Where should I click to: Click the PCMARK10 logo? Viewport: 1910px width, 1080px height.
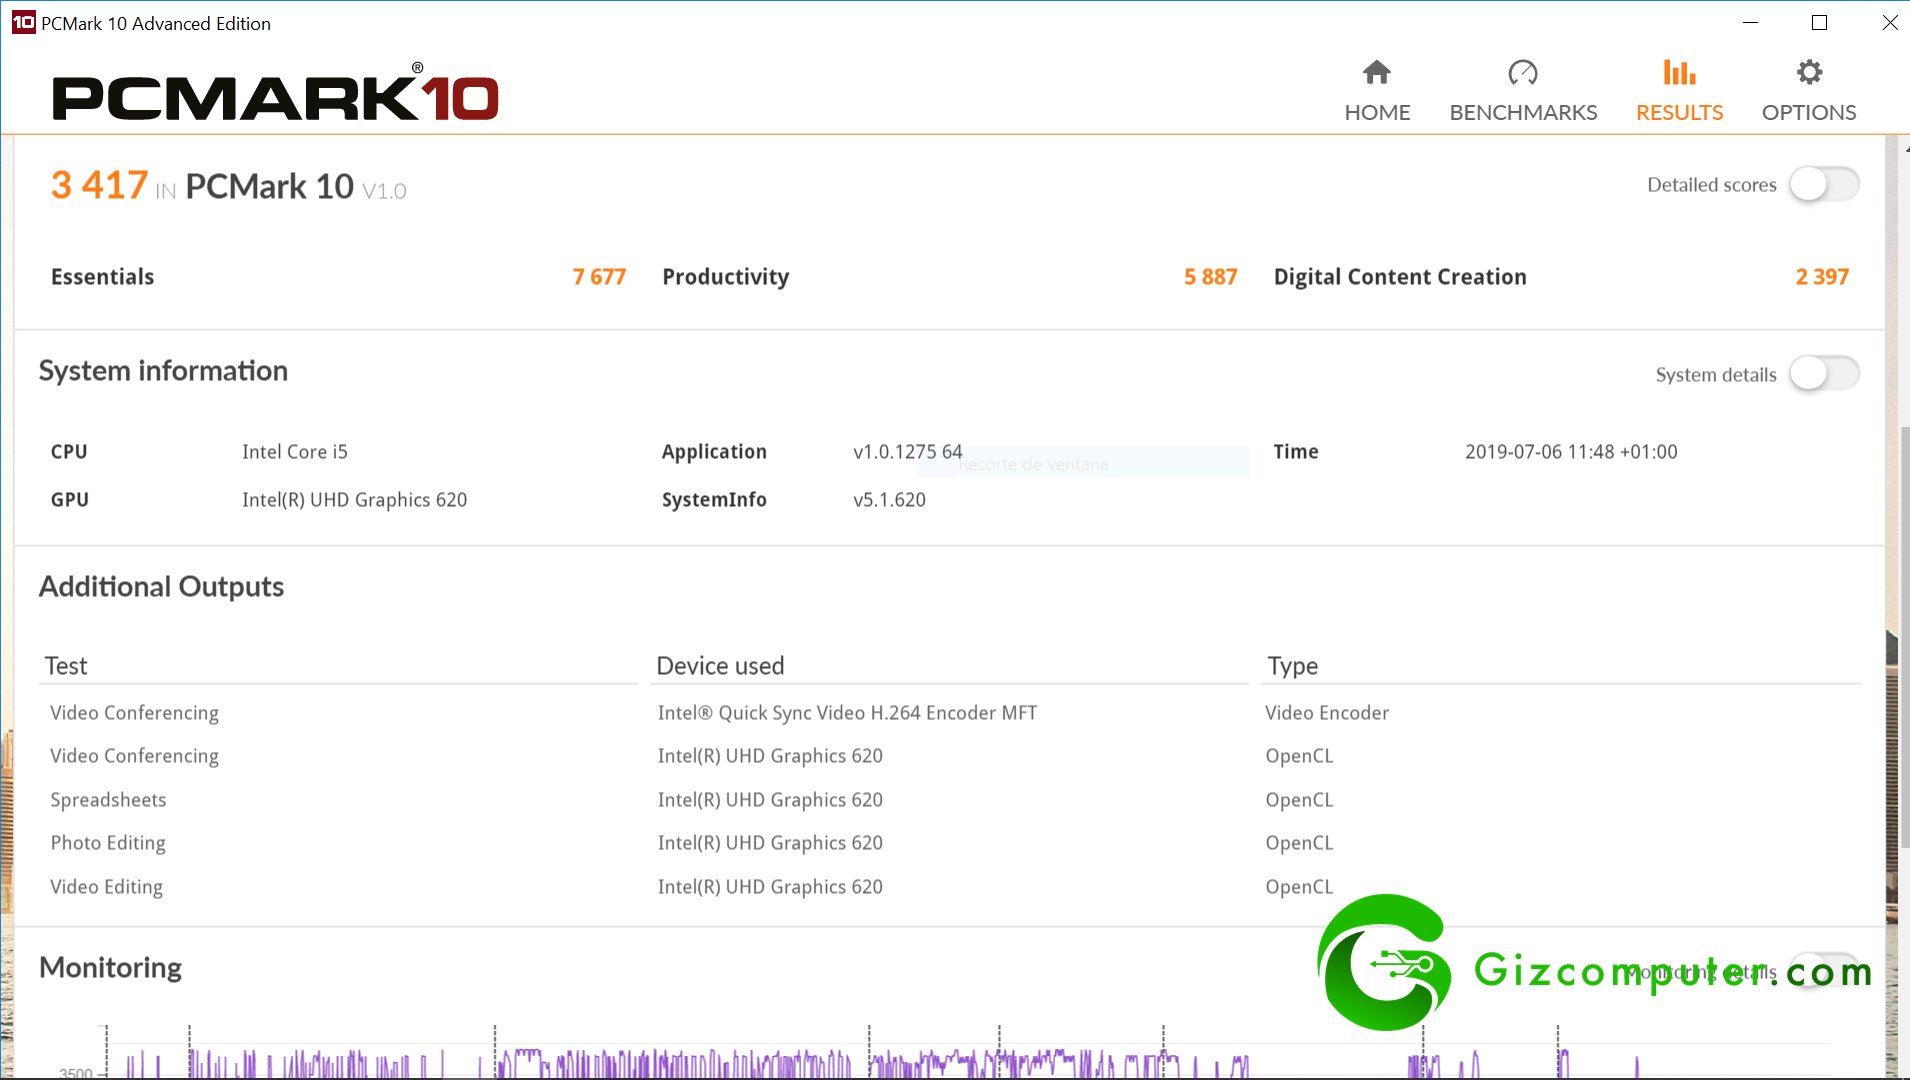coord(275,94)
